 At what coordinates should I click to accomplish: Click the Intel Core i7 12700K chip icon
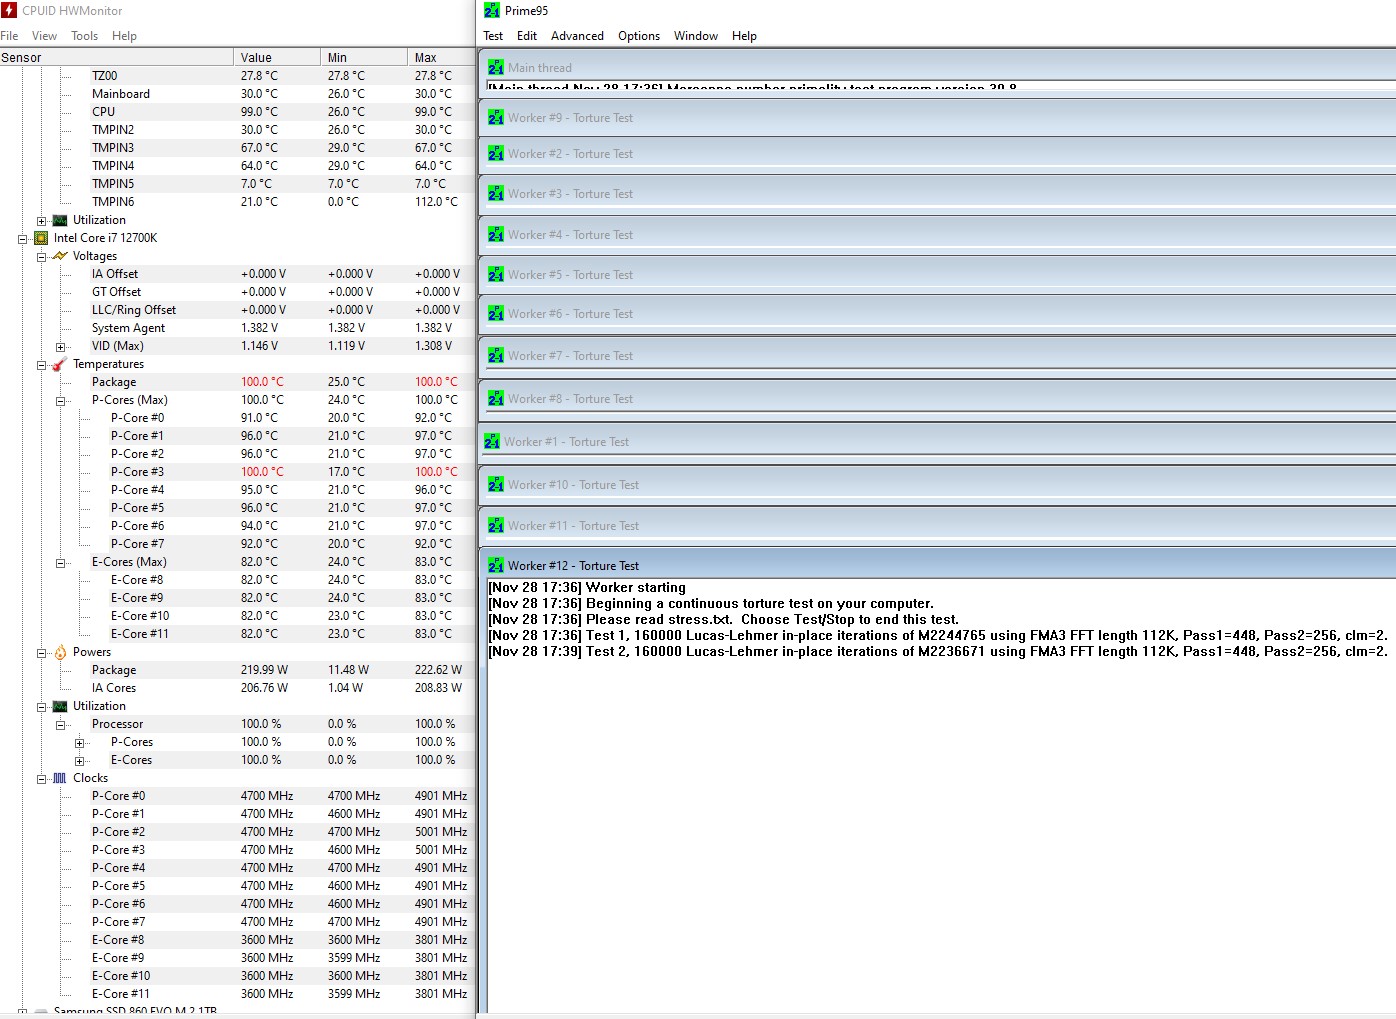point(41,238)
